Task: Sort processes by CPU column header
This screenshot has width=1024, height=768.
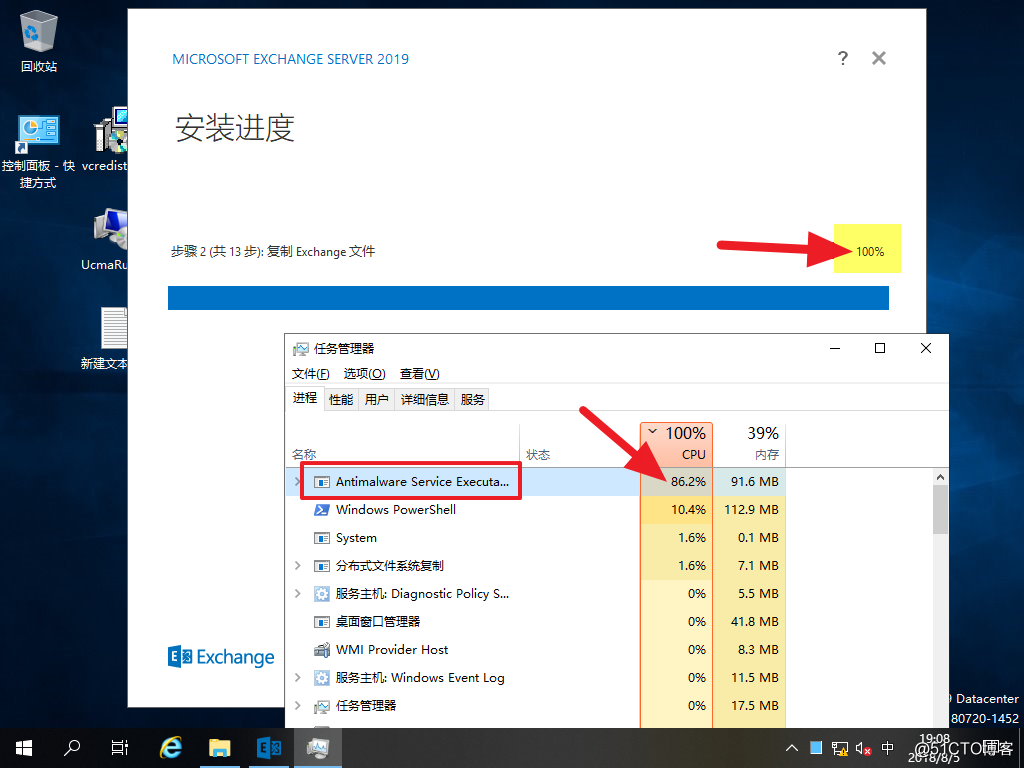Action: coord(676,444)
